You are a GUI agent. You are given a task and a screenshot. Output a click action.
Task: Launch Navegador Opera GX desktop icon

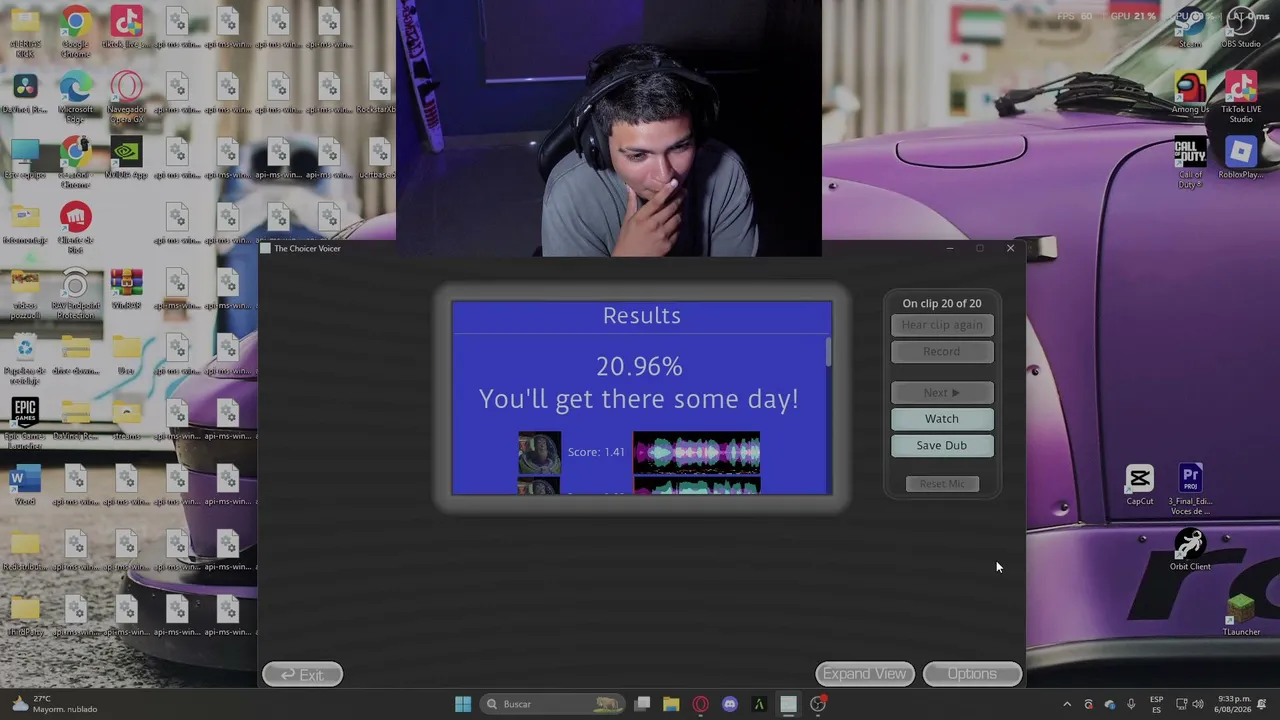coord(126,97)
